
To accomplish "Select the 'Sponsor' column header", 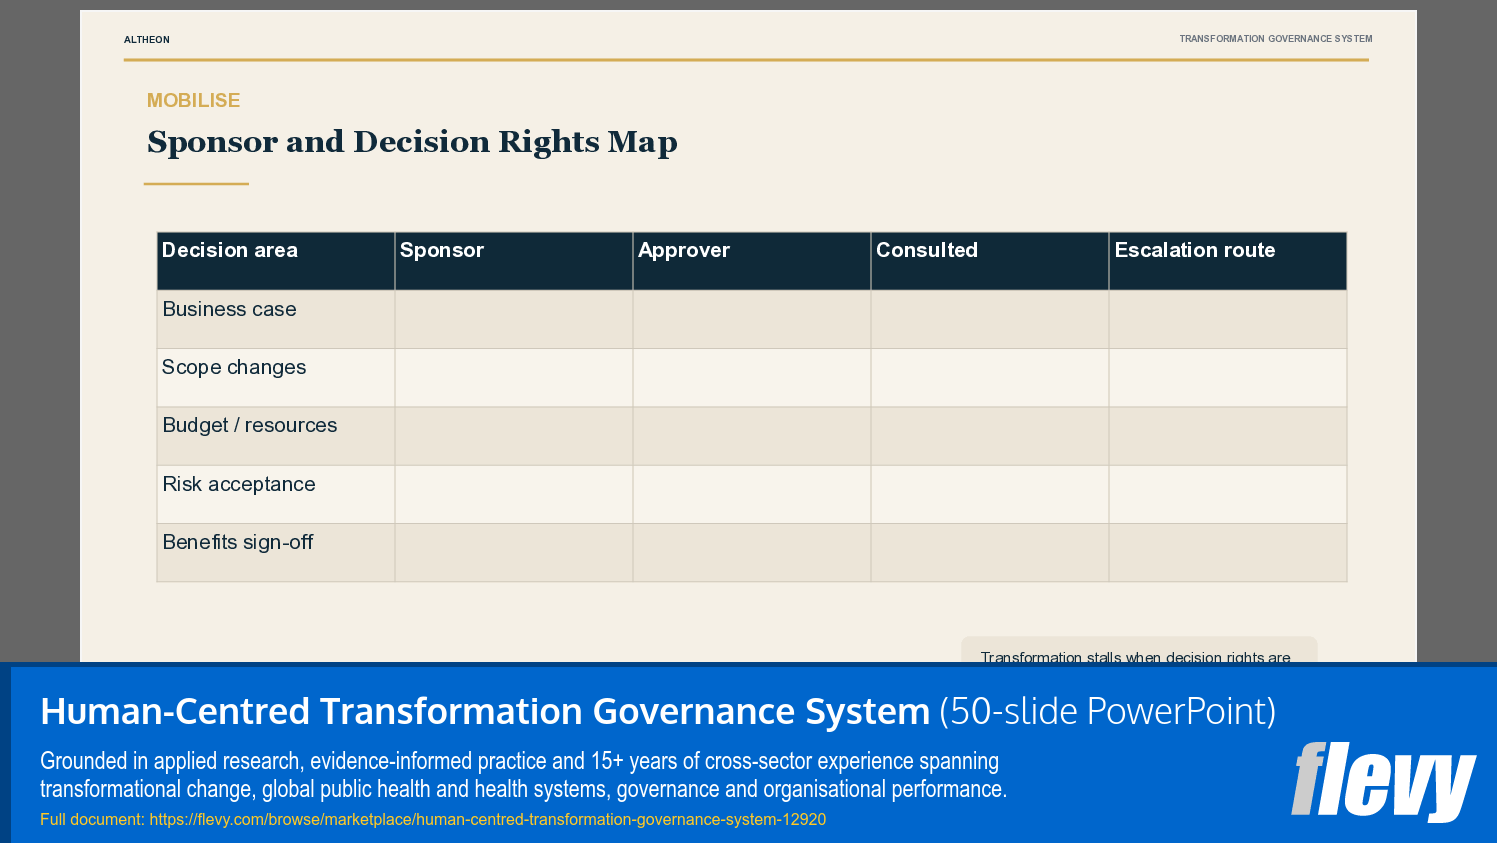I will click(x=514, y=261).
